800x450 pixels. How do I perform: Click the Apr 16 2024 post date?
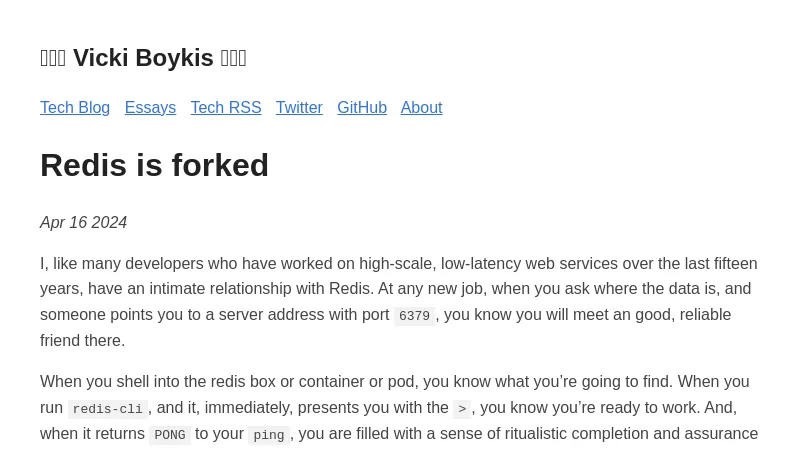83,223
